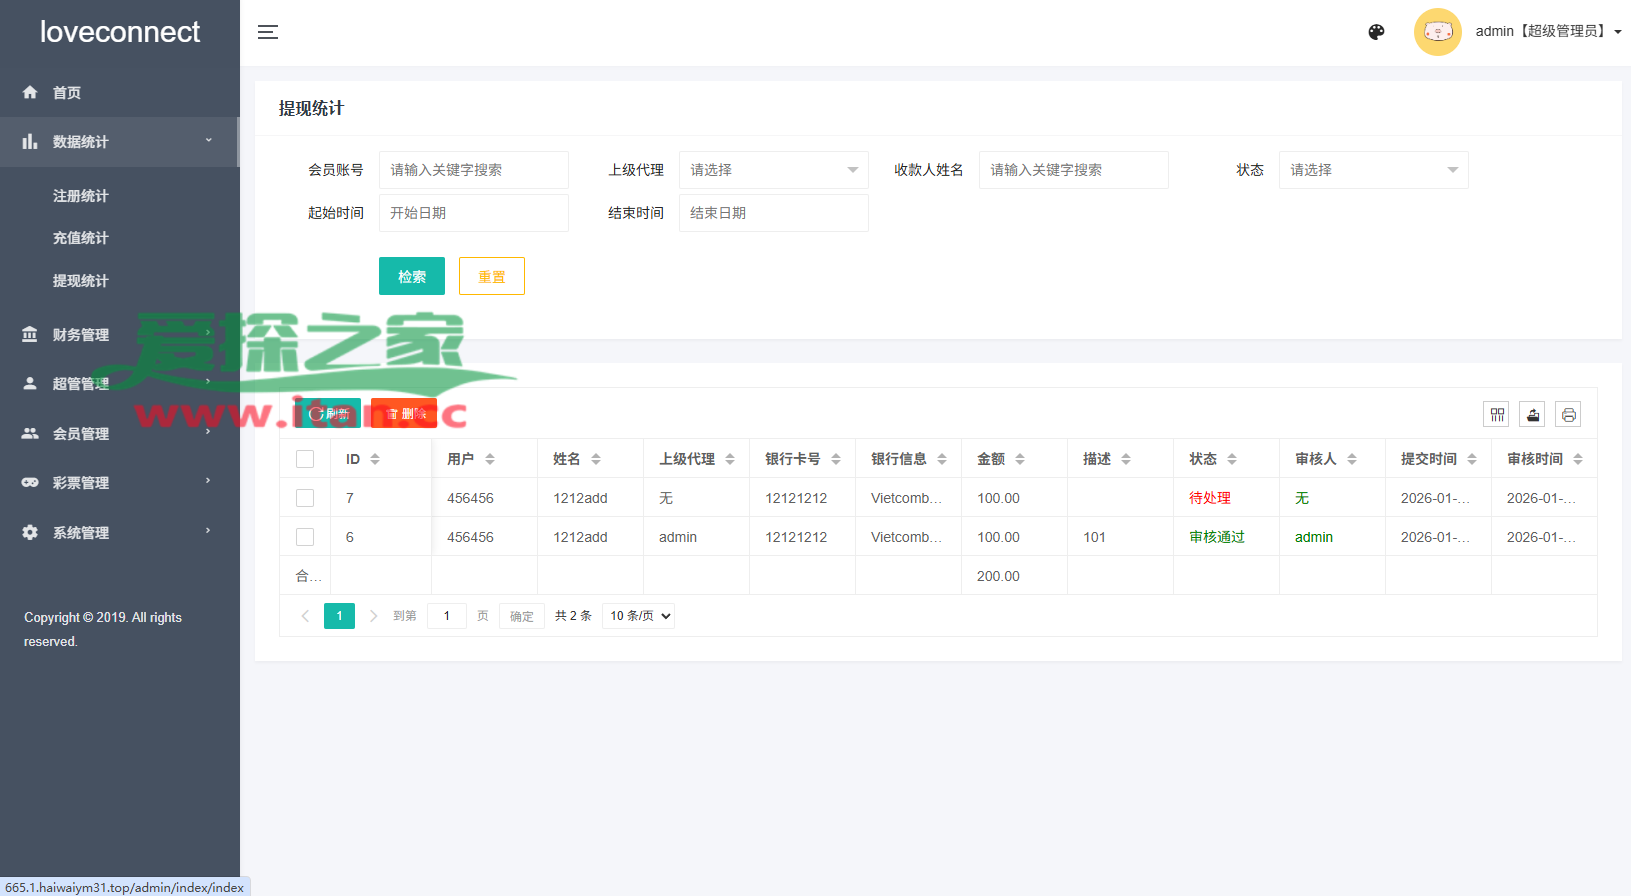Click the column filter grid icon
1631x896 pixels.
pos(1497,414)
